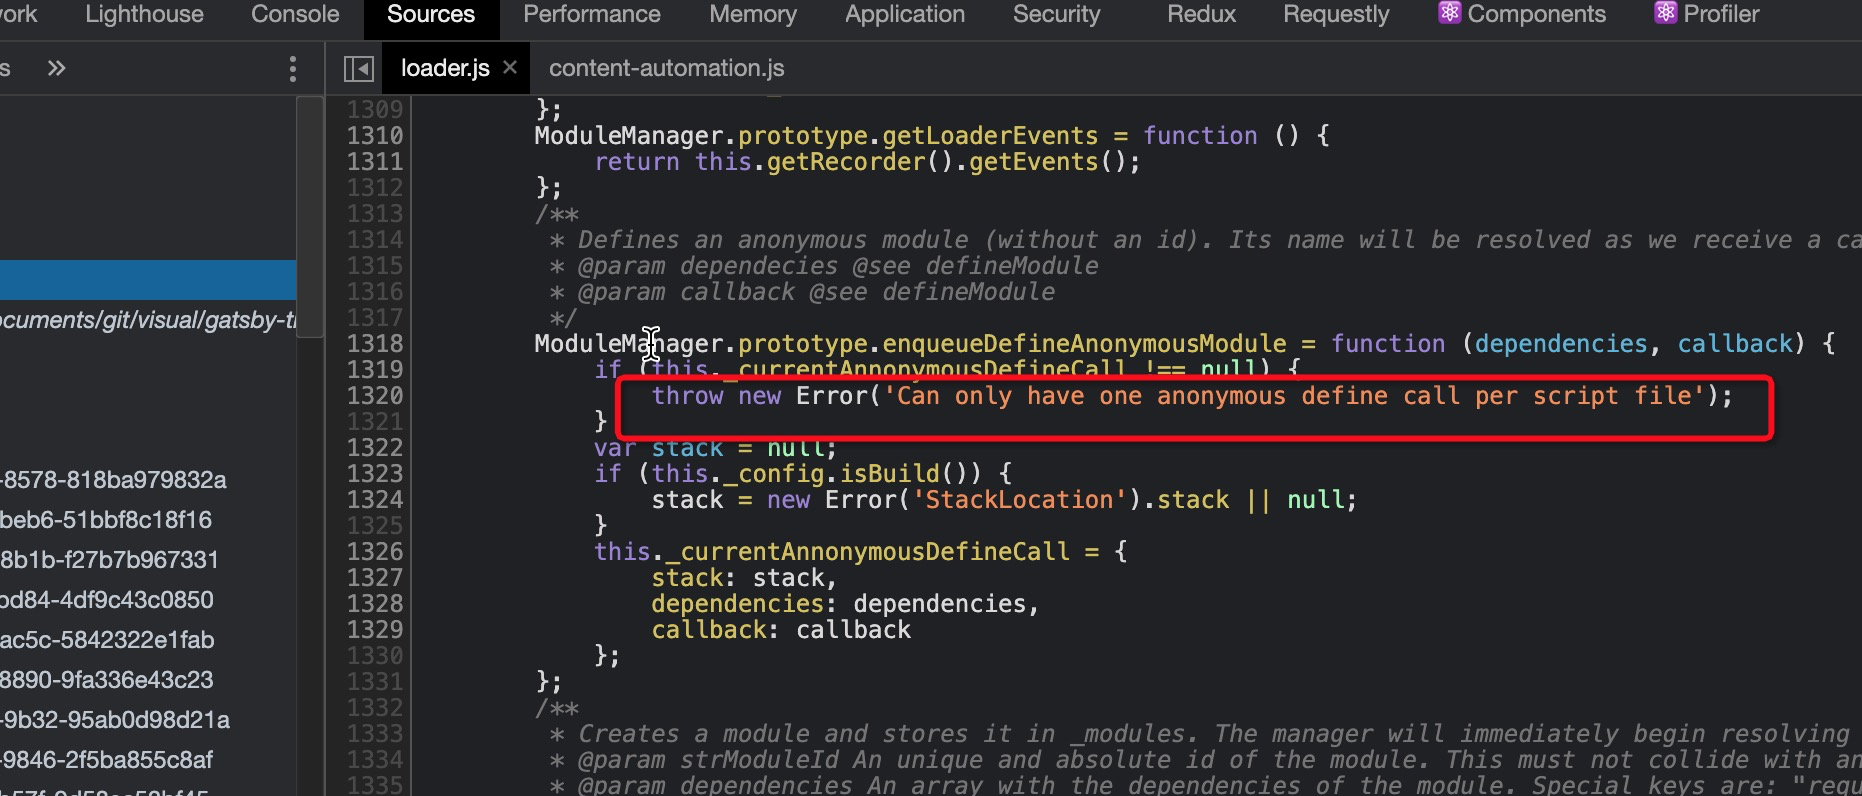Click comment '@param dependecies @see defineModule'
Viewport: 1862px width, 796px height.
[x=838, y=265]
